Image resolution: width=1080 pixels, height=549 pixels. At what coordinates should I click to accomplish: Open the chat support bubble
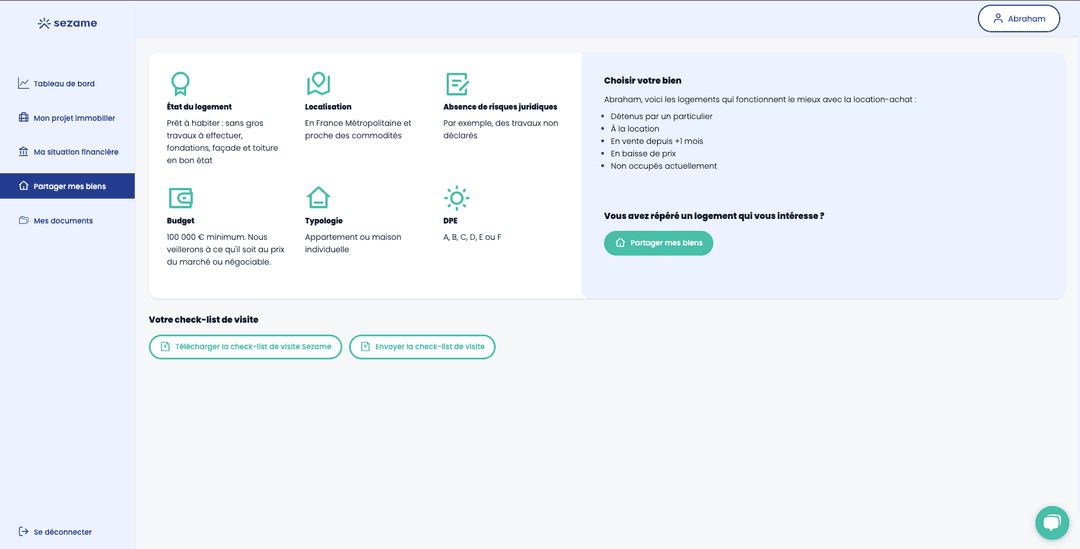(x=1051, y=522)
